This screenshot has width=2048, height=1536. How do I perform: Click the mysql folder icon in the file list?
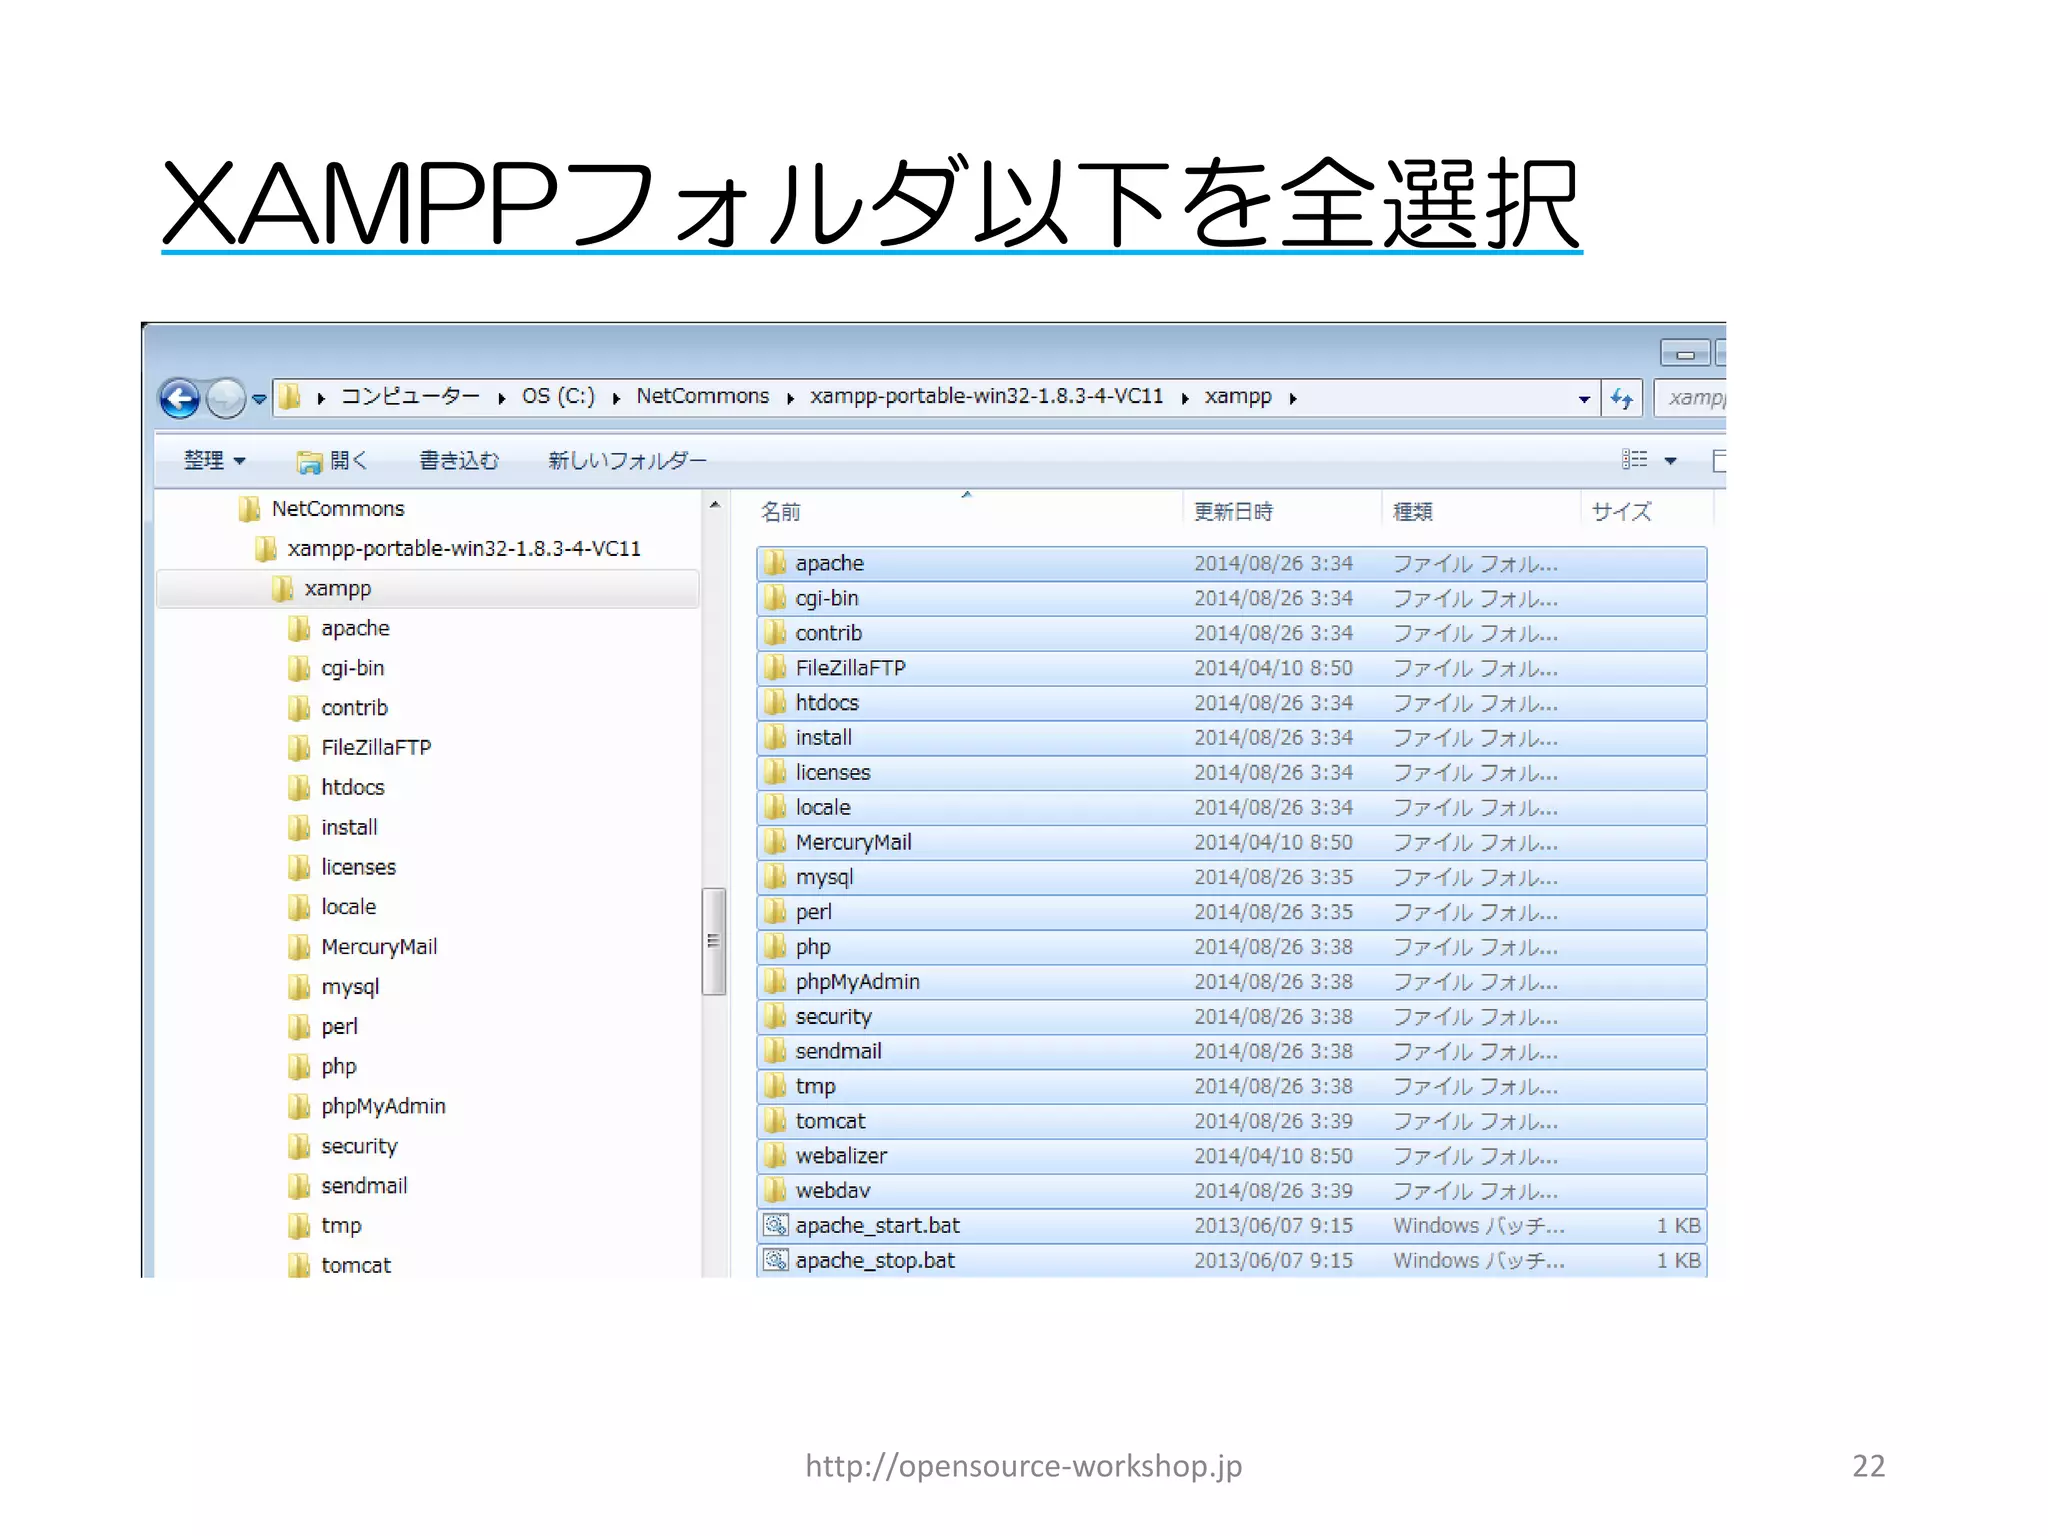(774, 878)
